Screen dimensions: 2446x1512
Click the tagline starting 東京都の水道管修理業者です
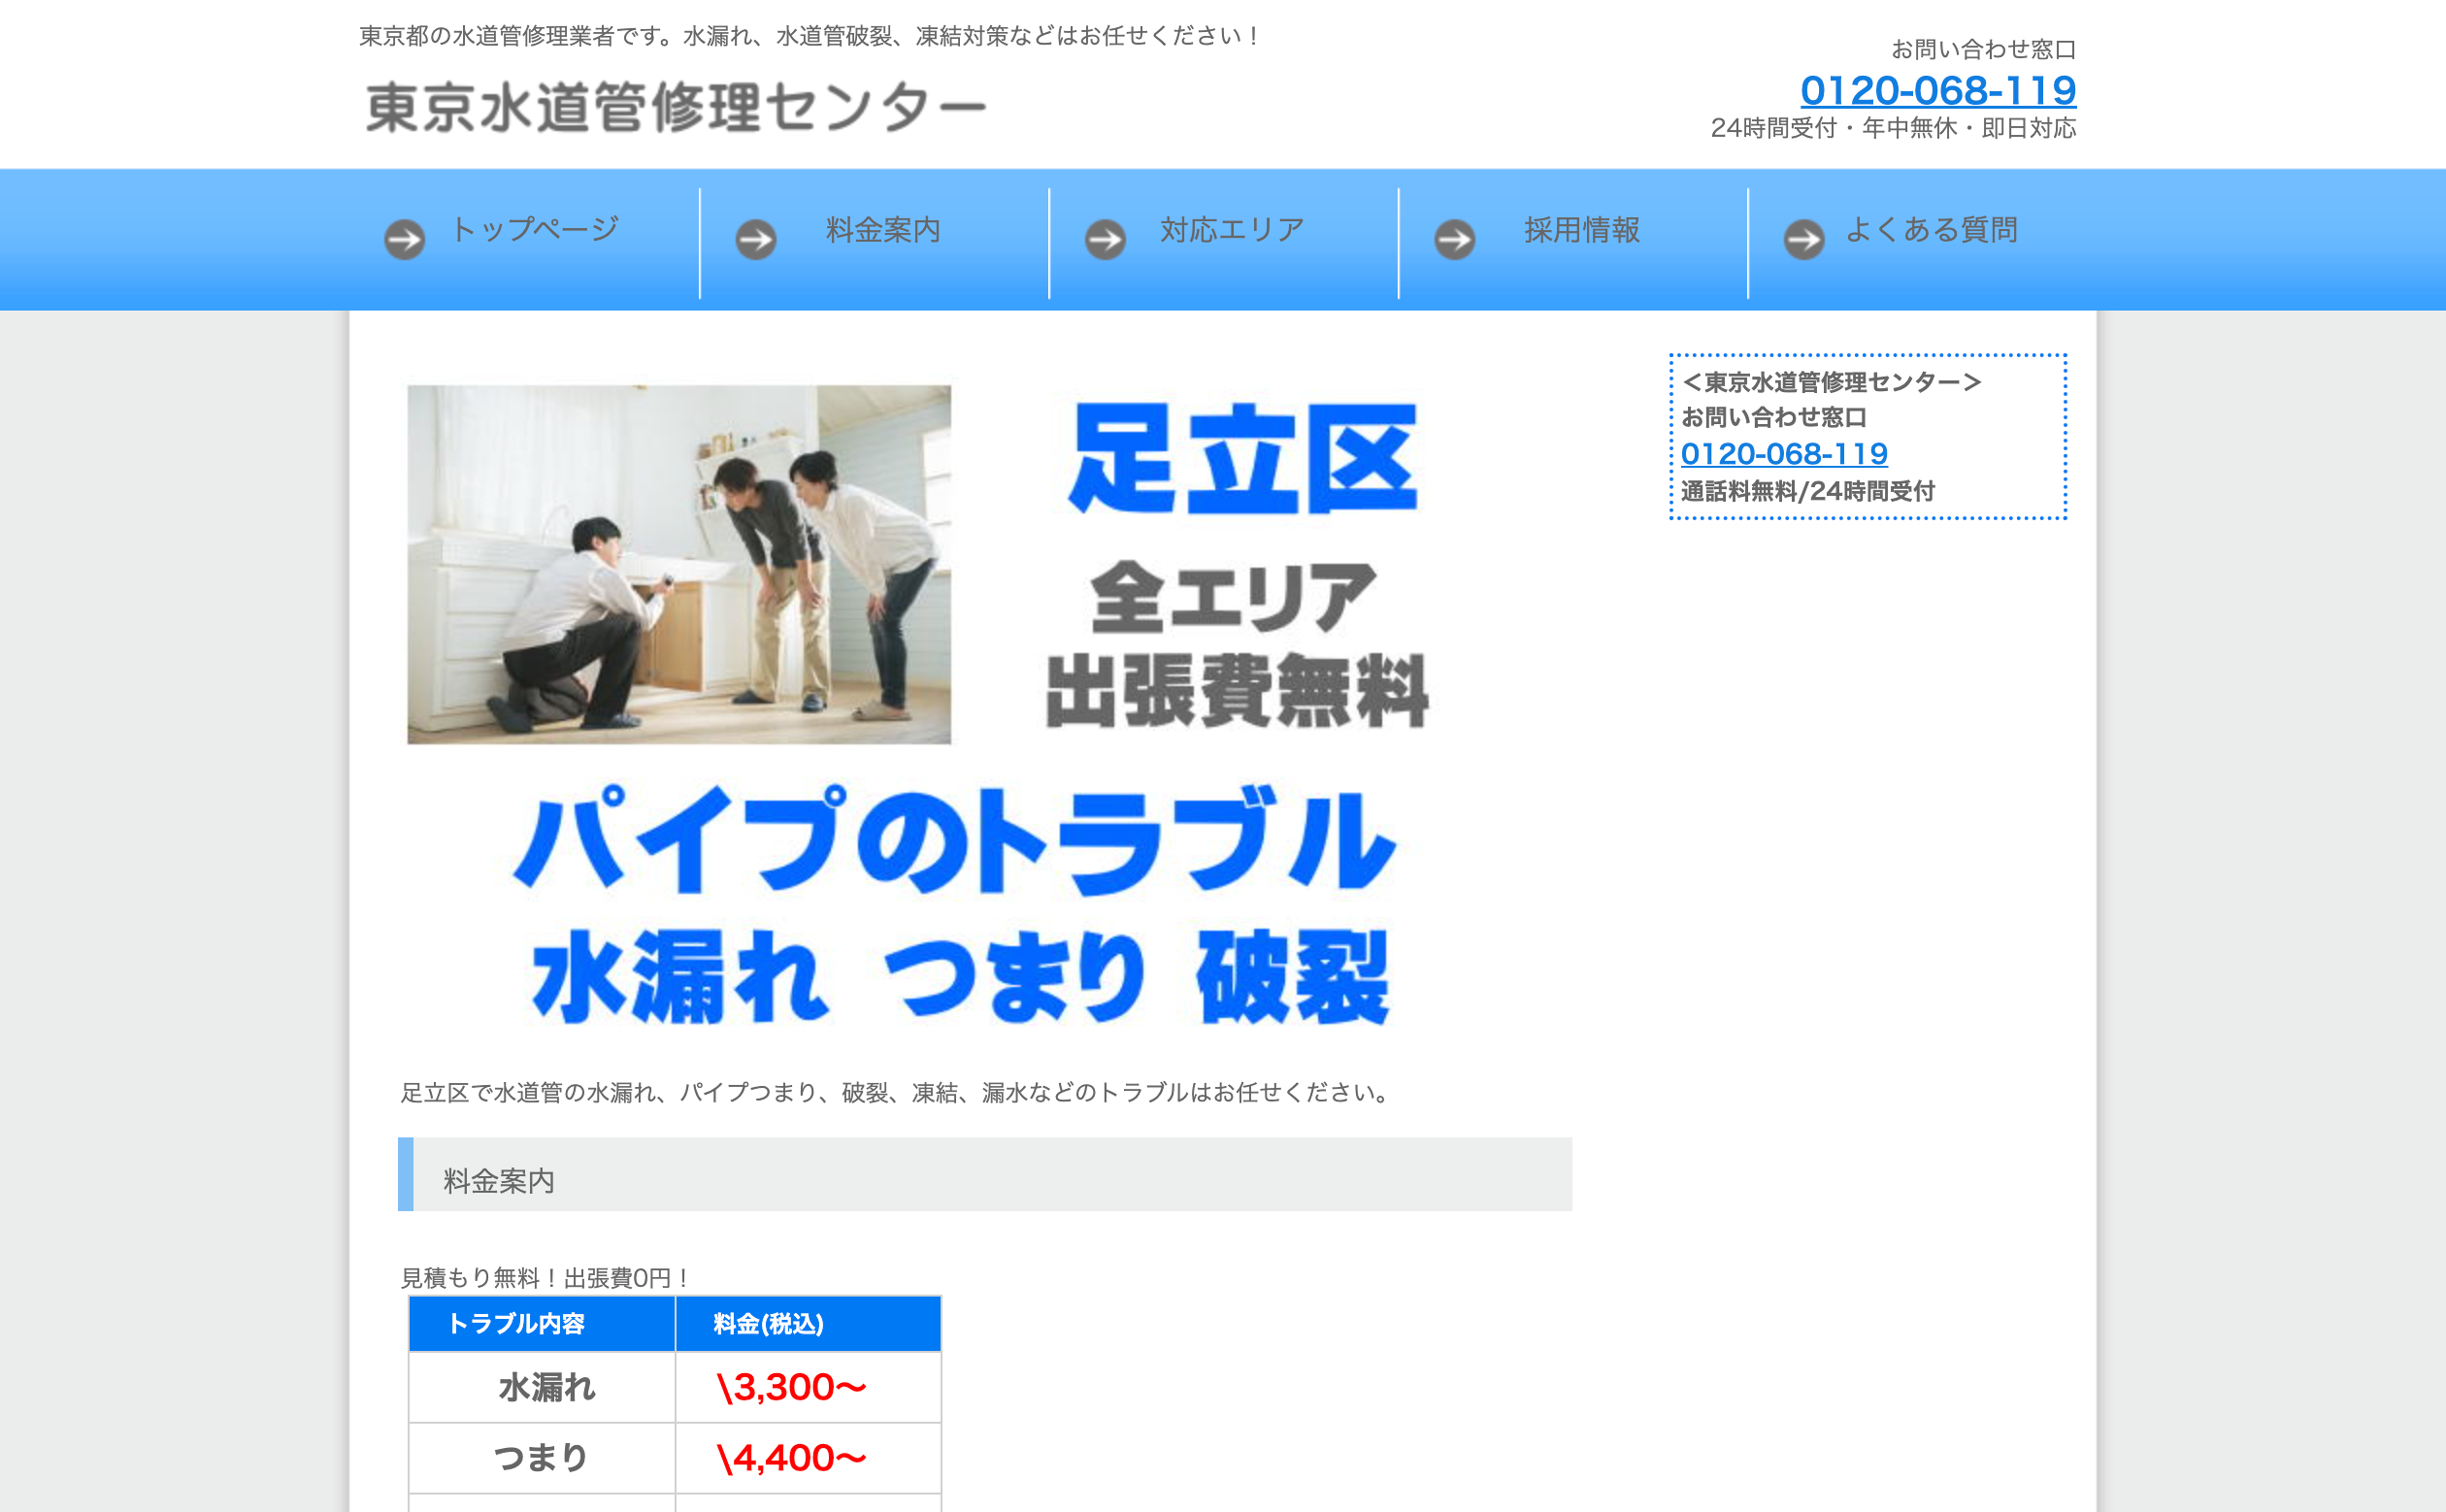coord(809,36)
